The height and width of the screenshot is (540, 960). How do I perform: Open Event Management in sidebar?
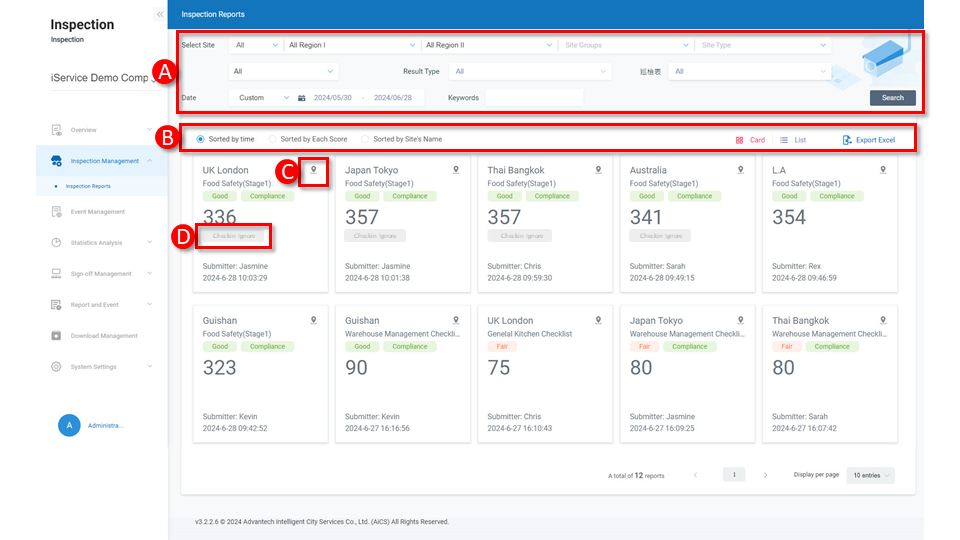pos(97,212)
